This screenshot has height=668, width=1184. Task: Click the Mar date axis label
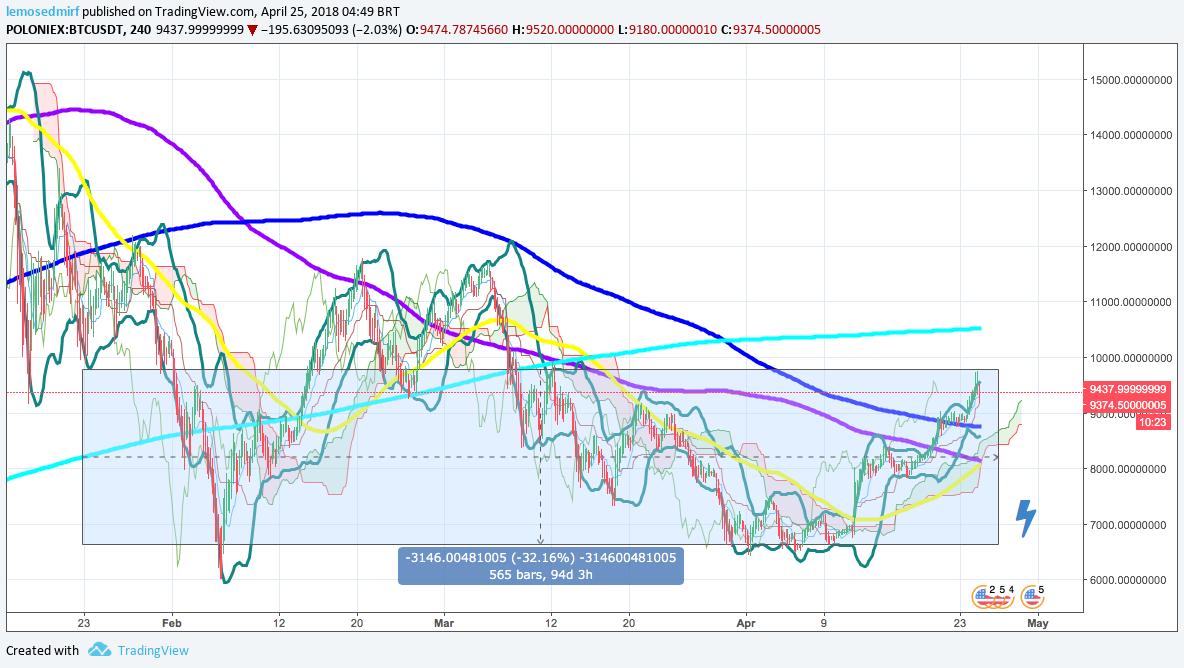(x=444, y=623)
